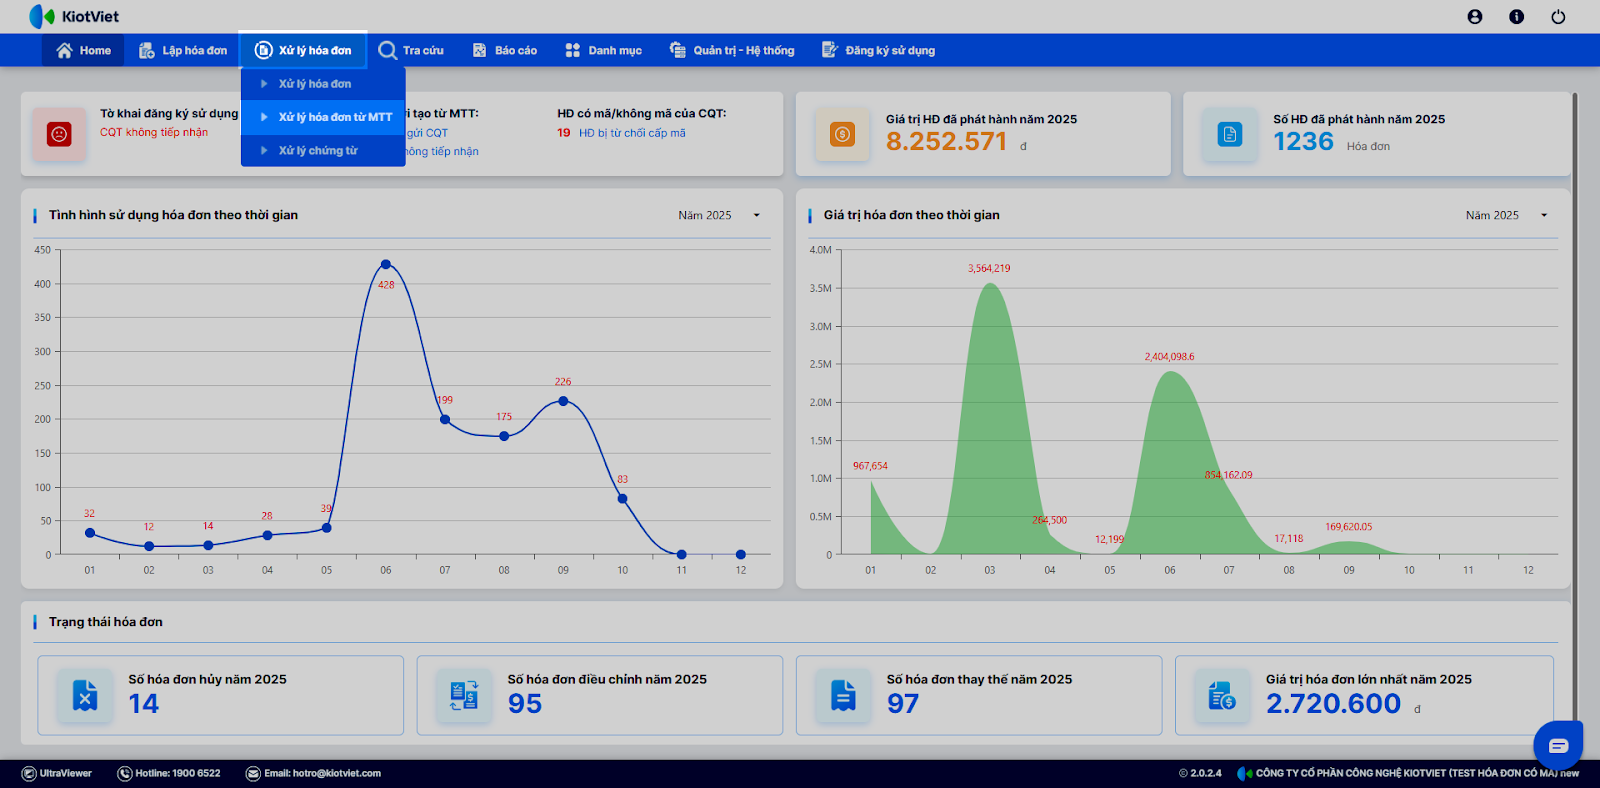Open the Báo cáo menu
The width and height of the screenshot is (1600, 788).
pyautogui.click(x=505, y=50)
